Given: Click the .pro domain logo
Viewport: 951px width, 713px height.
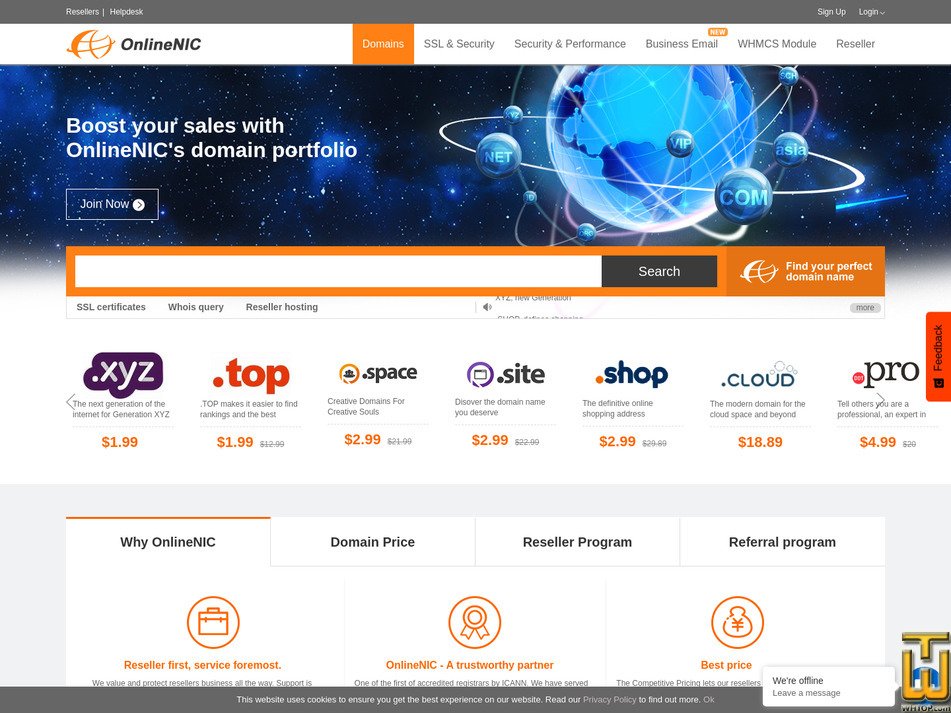Looking at the screenshot, I should point(886,374).
